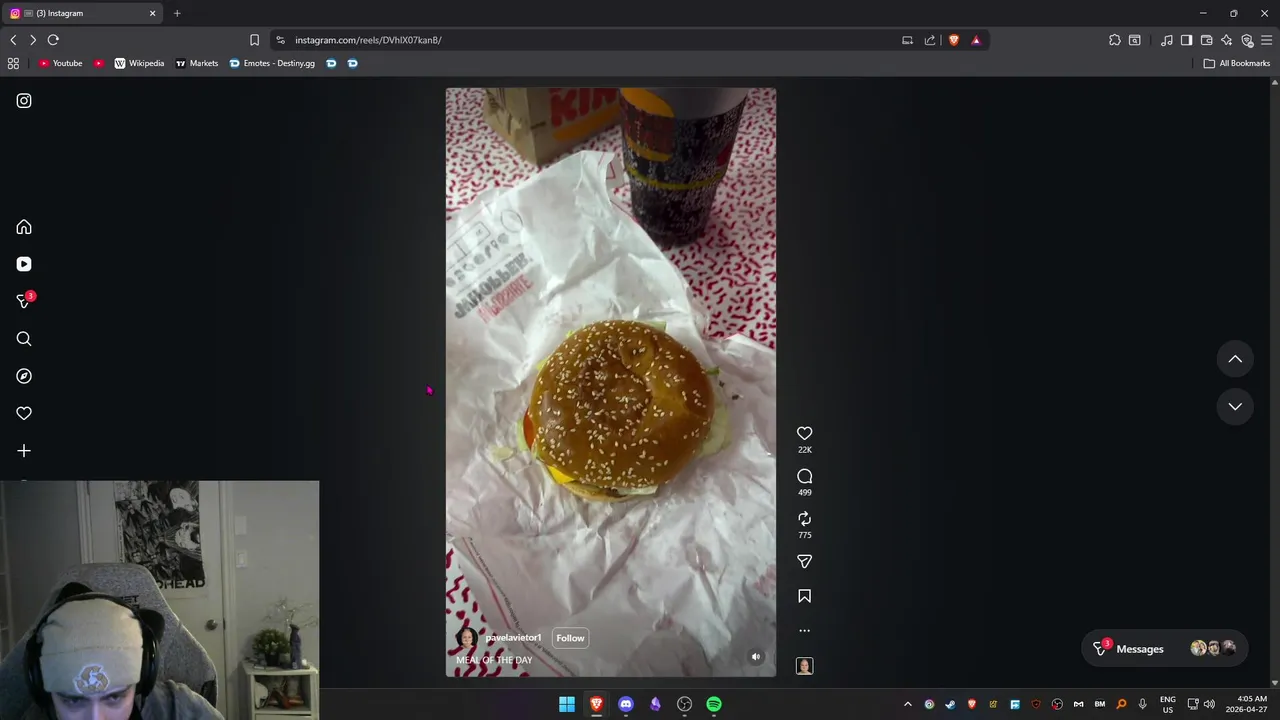
Task: Create a new post with plus icon
Action: point(24,451)
